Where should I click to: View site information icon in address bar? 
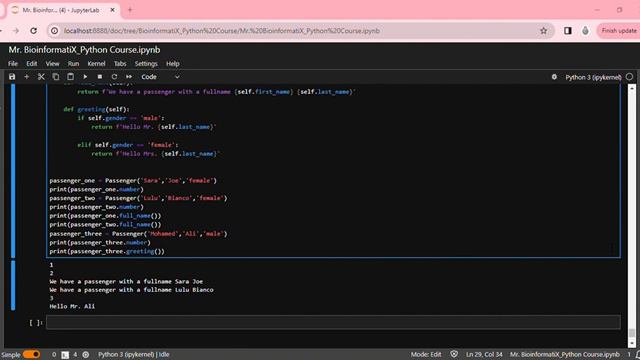pos(54,31)
